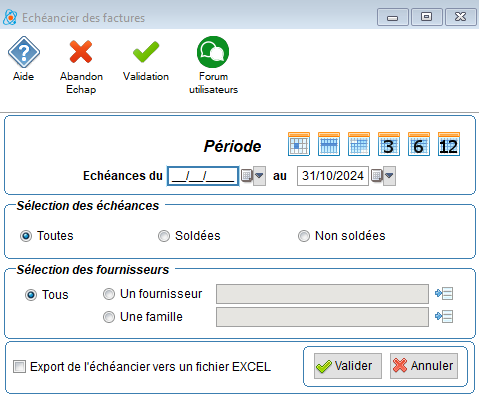Viewport: 479px width, 397px height.
Task: Open the Forum utilisateurs icon
Action: point(213,52)
